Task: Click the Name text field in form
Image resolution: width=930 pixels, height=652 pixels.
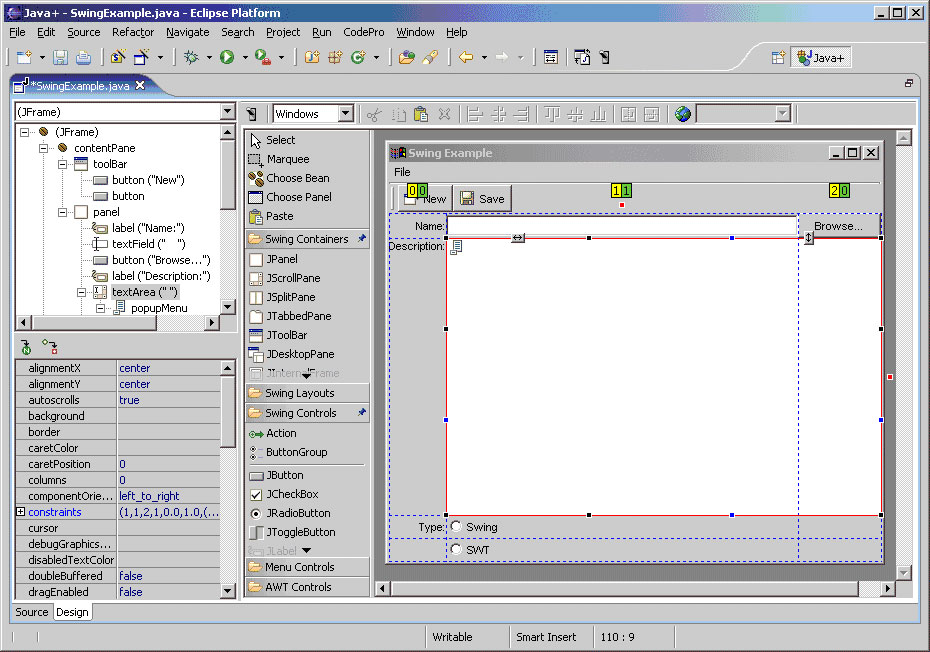Action: pyautogui.click(x=622, y=226)
